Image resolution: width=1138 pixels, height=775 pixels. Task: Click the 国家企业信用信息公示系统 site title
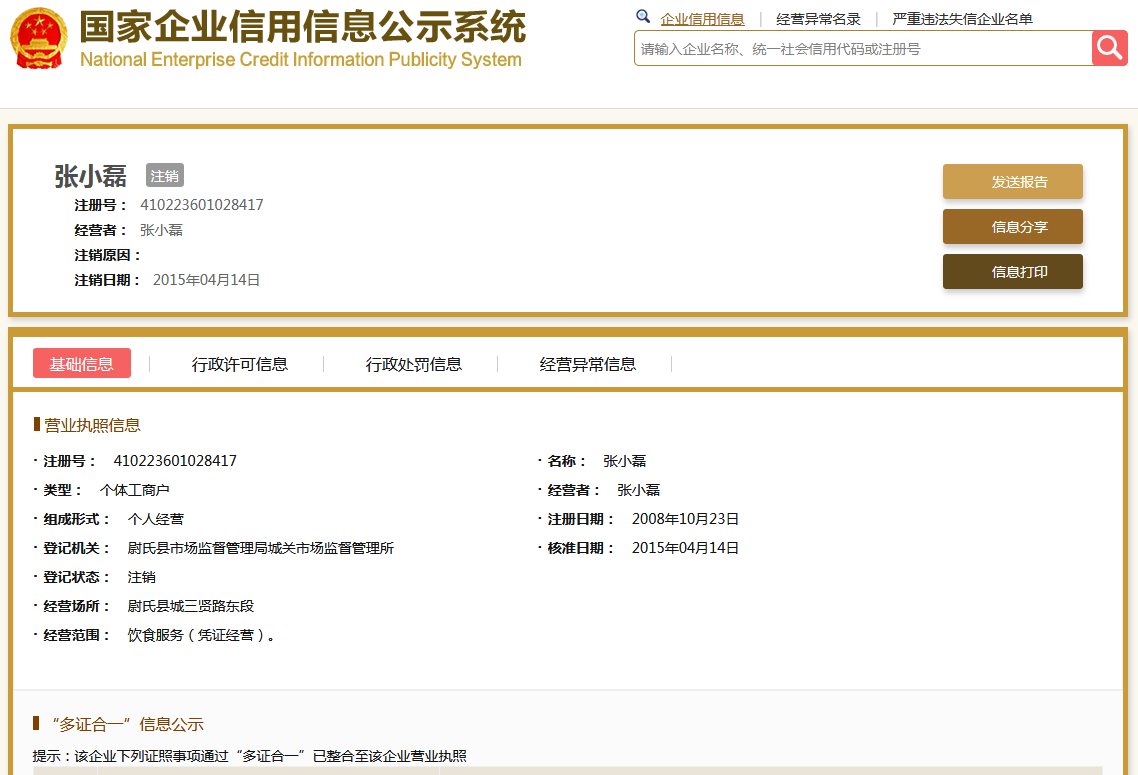pos(302,27)
